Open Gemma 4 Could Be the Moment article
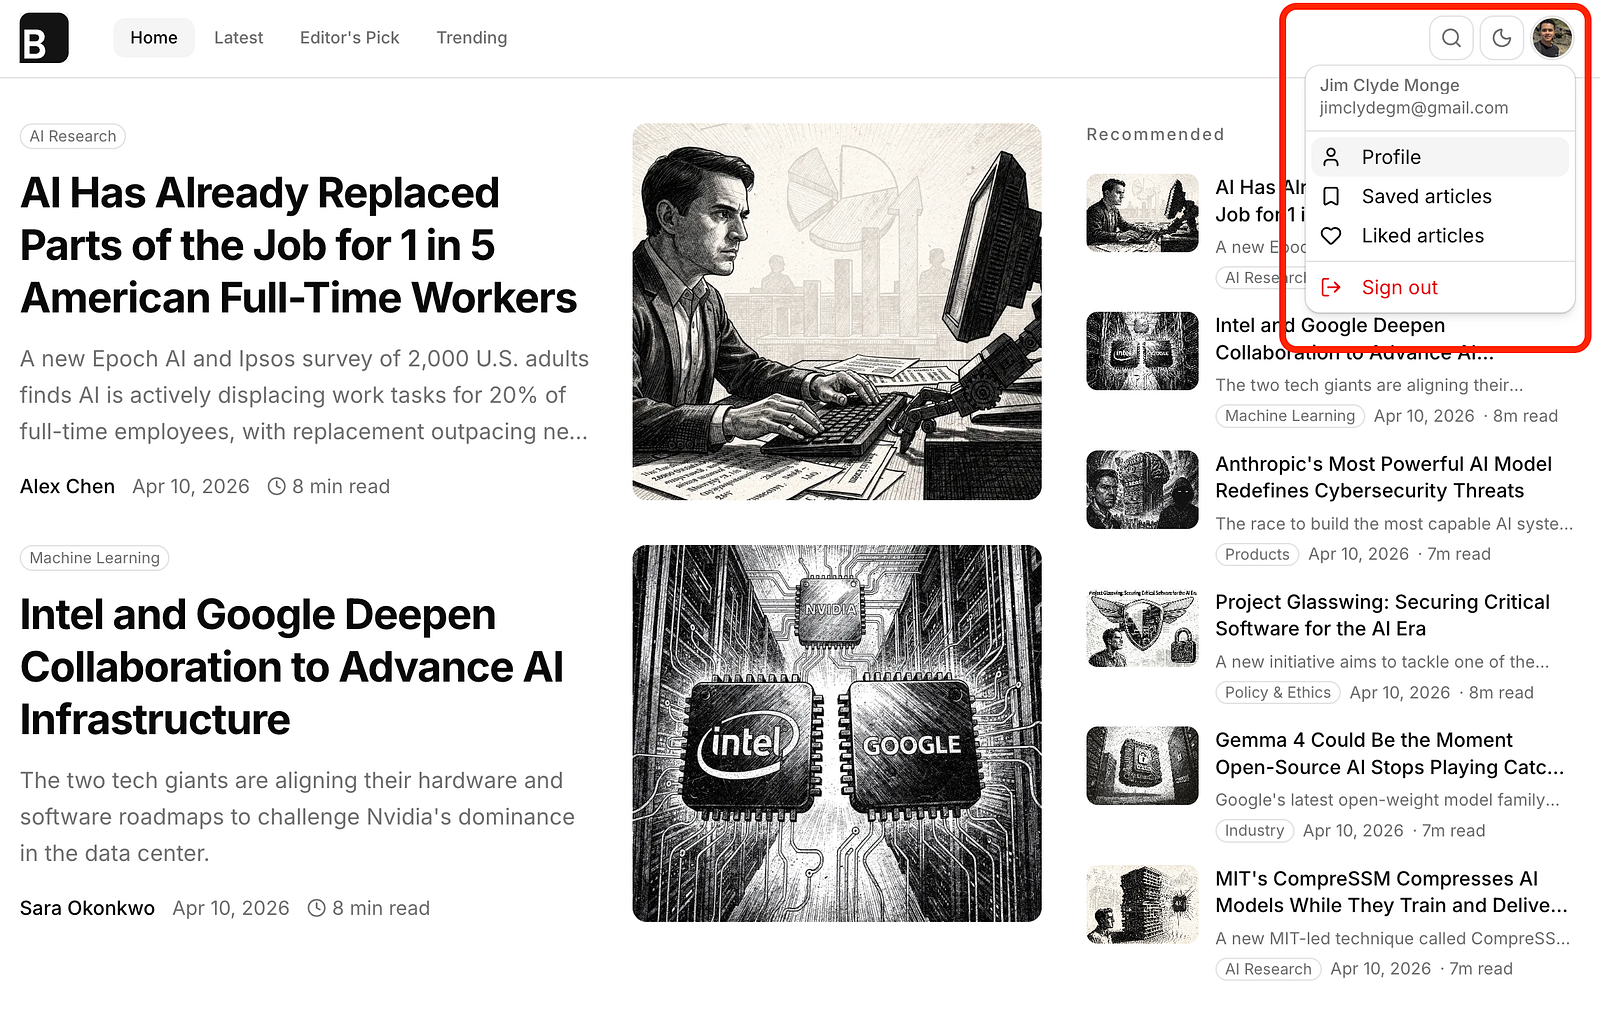This screenshot has width=1600, height=1013. (1390, 754)
